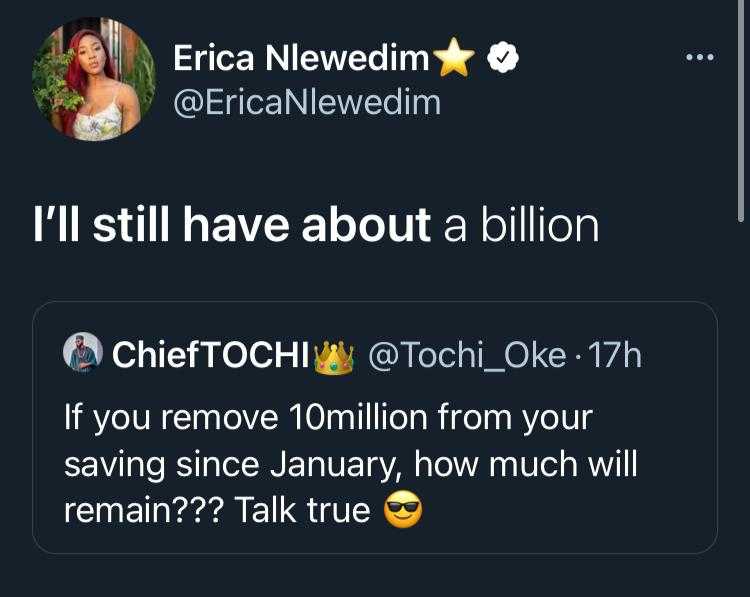The height and width of the screenshot is (597, 750).
Task: Click the sunglasses emoji in the quoted tweet
Action: pyautogui.click(x=403, y=511)
